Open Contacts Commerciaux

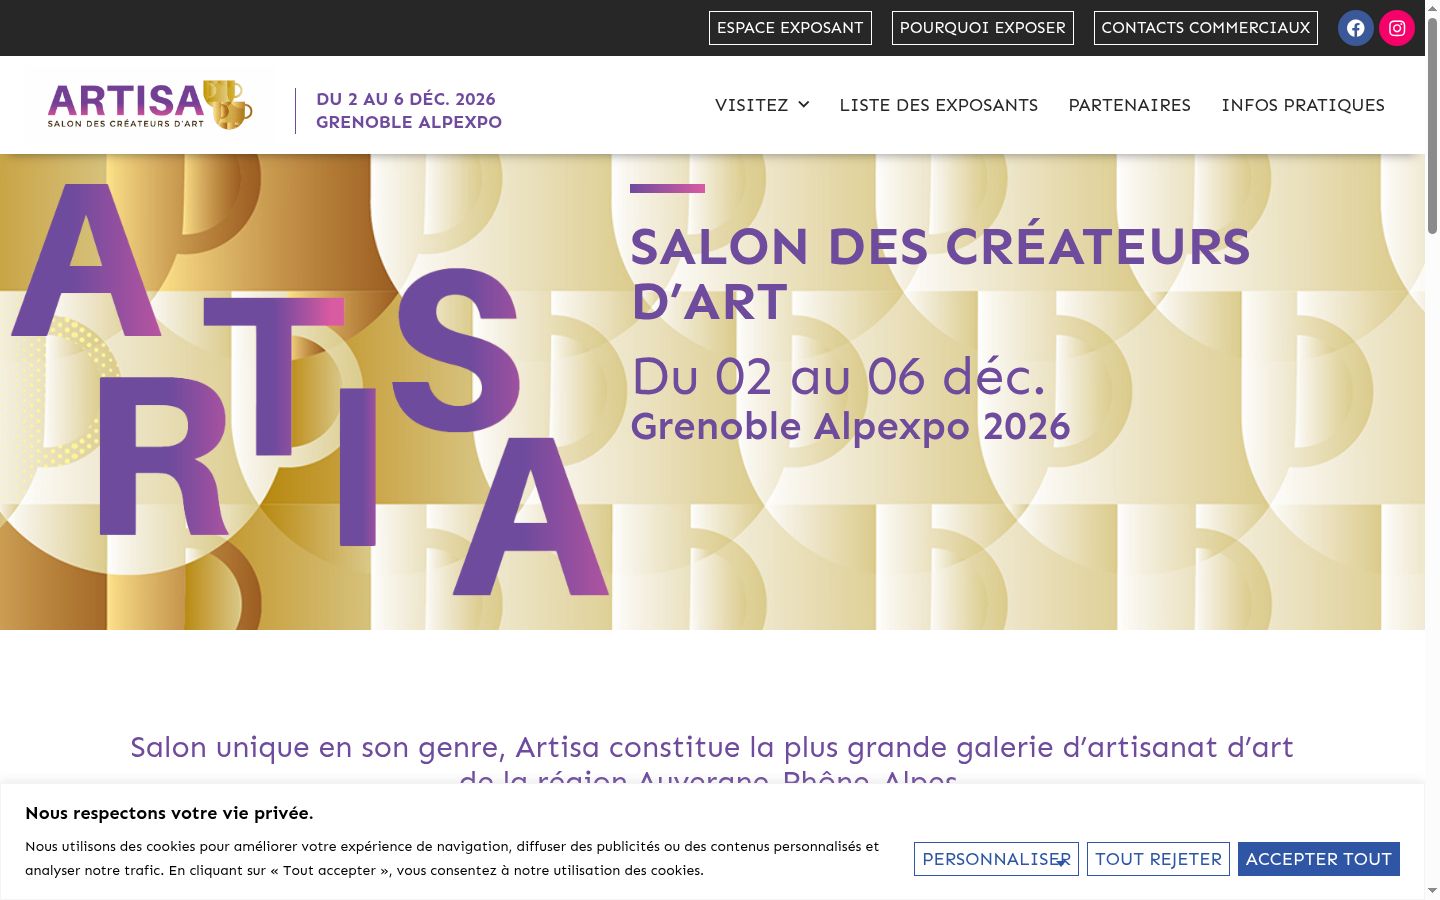point(1206,28)
